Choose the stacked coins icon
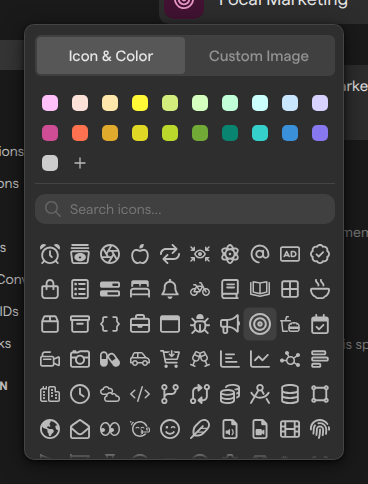Viewport: 368px width, 484px height. 230,394
